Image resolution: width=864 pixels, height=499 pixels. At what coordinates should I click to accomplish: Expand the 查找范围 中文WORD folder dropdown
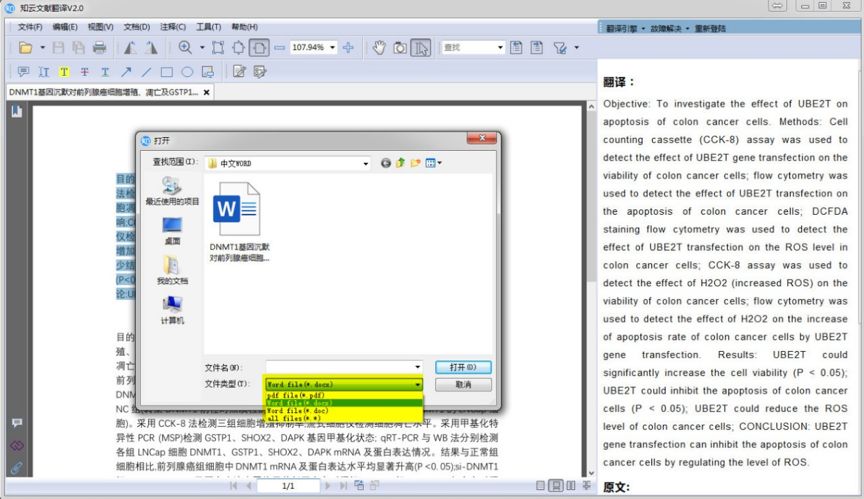(365, 164)
